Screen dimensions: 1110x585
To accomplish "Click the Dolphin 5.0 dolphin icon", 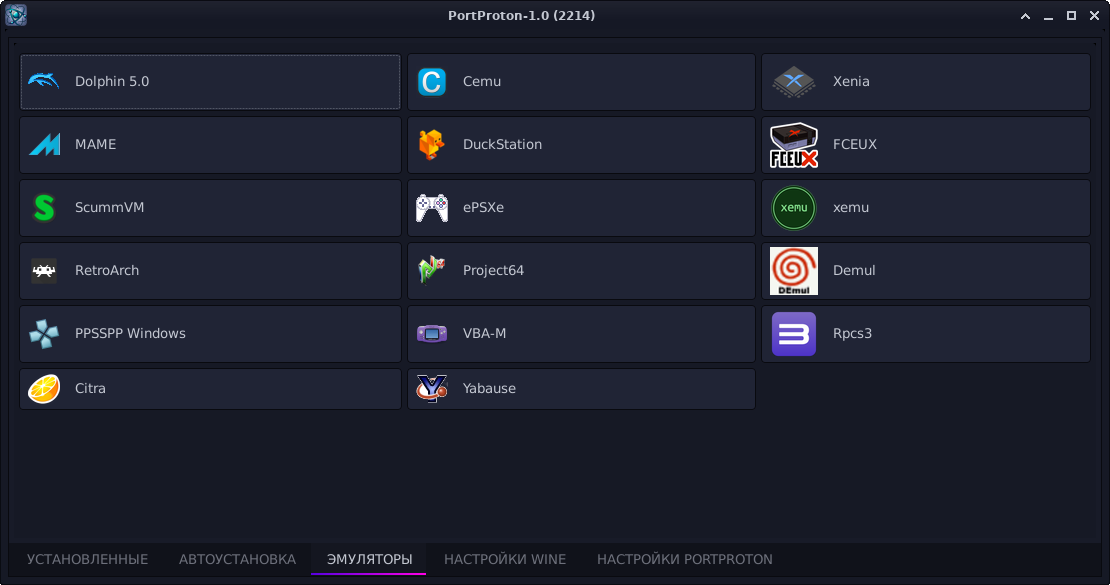I will (43, 81).
